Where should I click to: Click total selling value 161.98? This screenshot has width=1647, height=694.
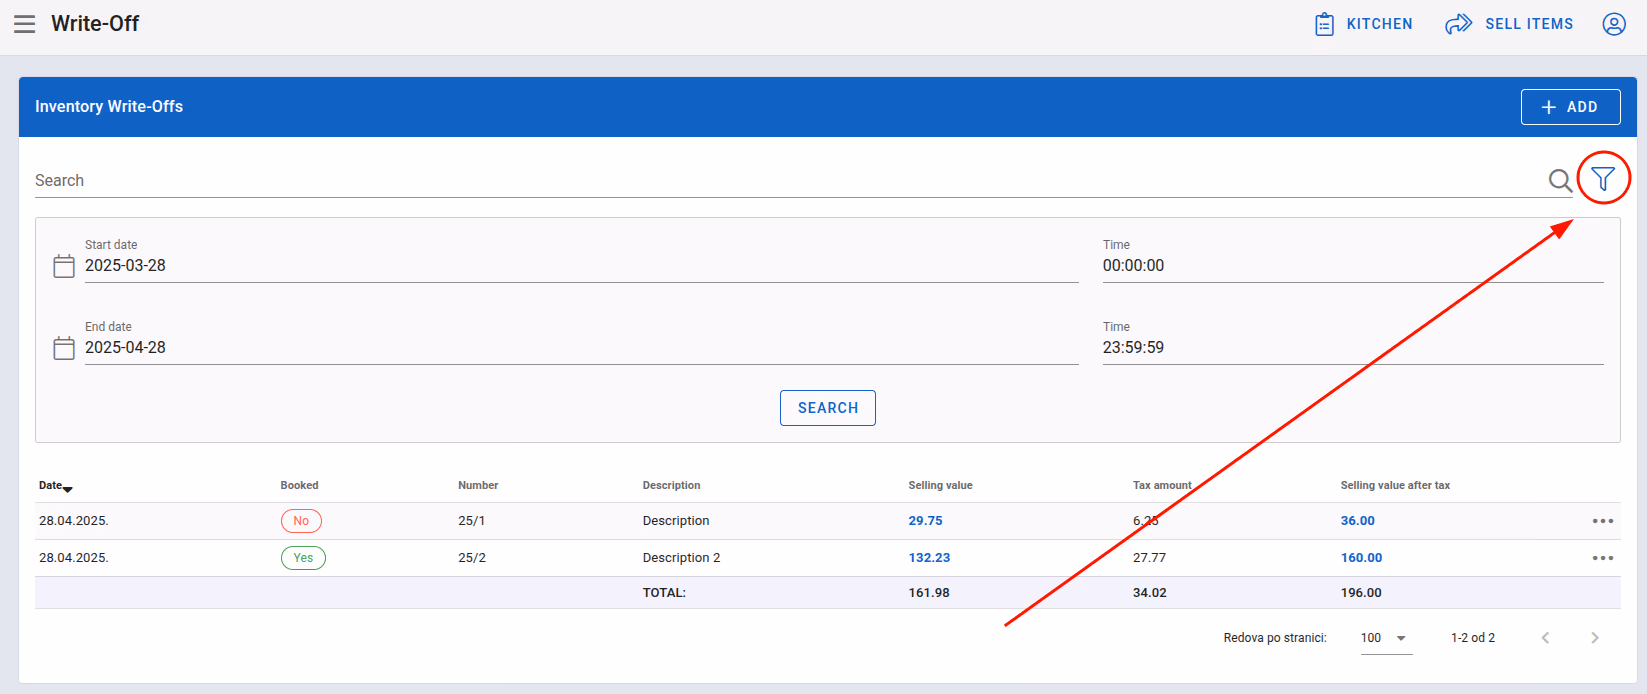point(929,593)
